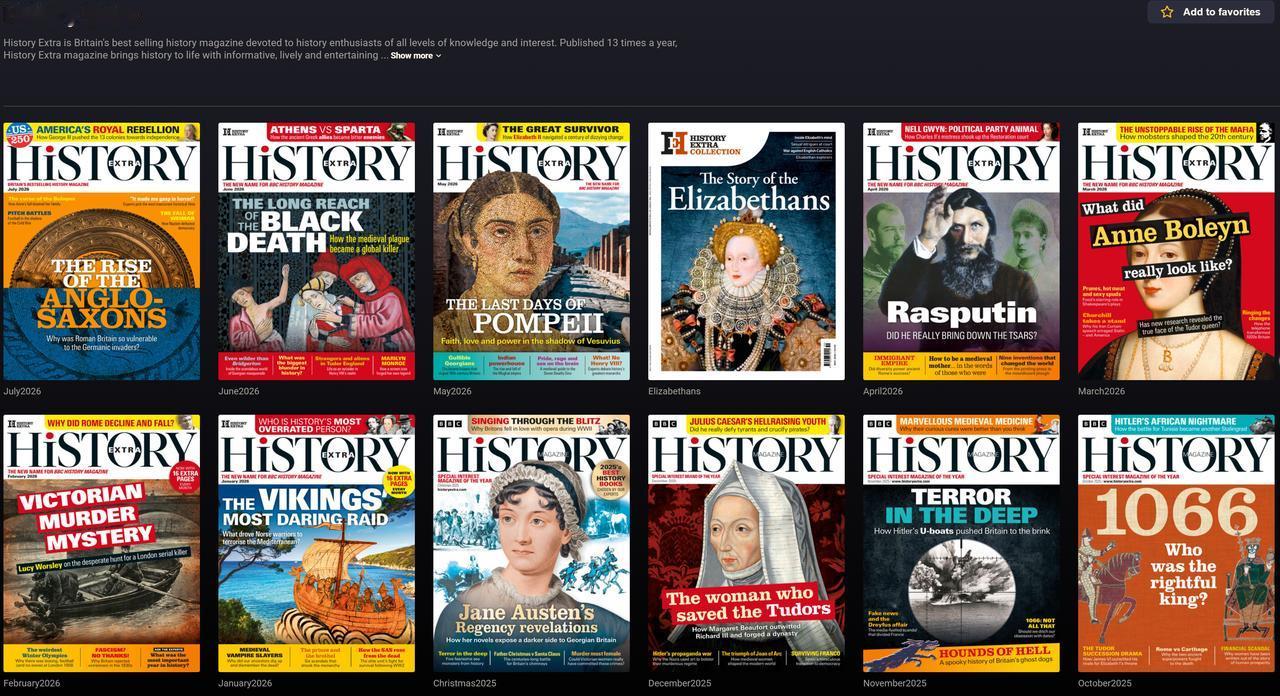Viewport: 1280px width, 696px height.
Task: Click the star icon beside Add to favorites
Action: [1167, 12]
